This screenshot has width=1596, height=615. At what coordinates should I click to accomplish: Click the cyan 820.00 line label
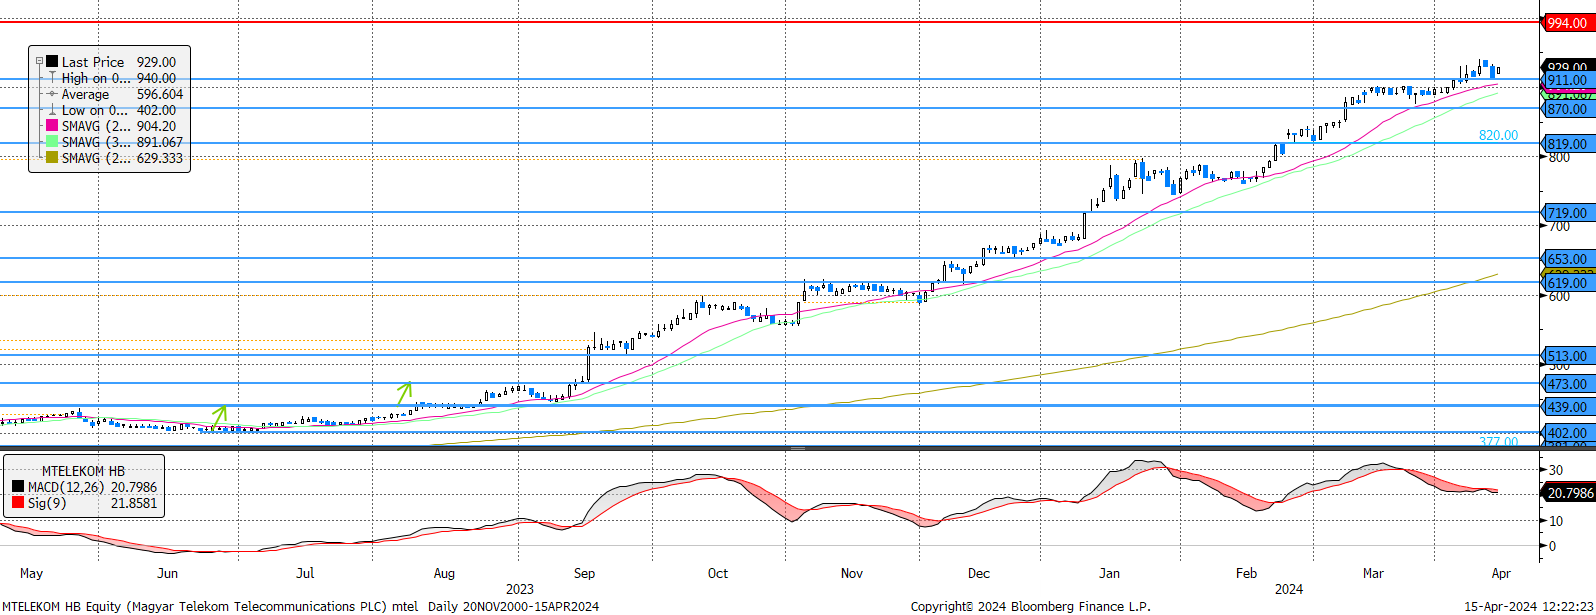(1498, 135)
